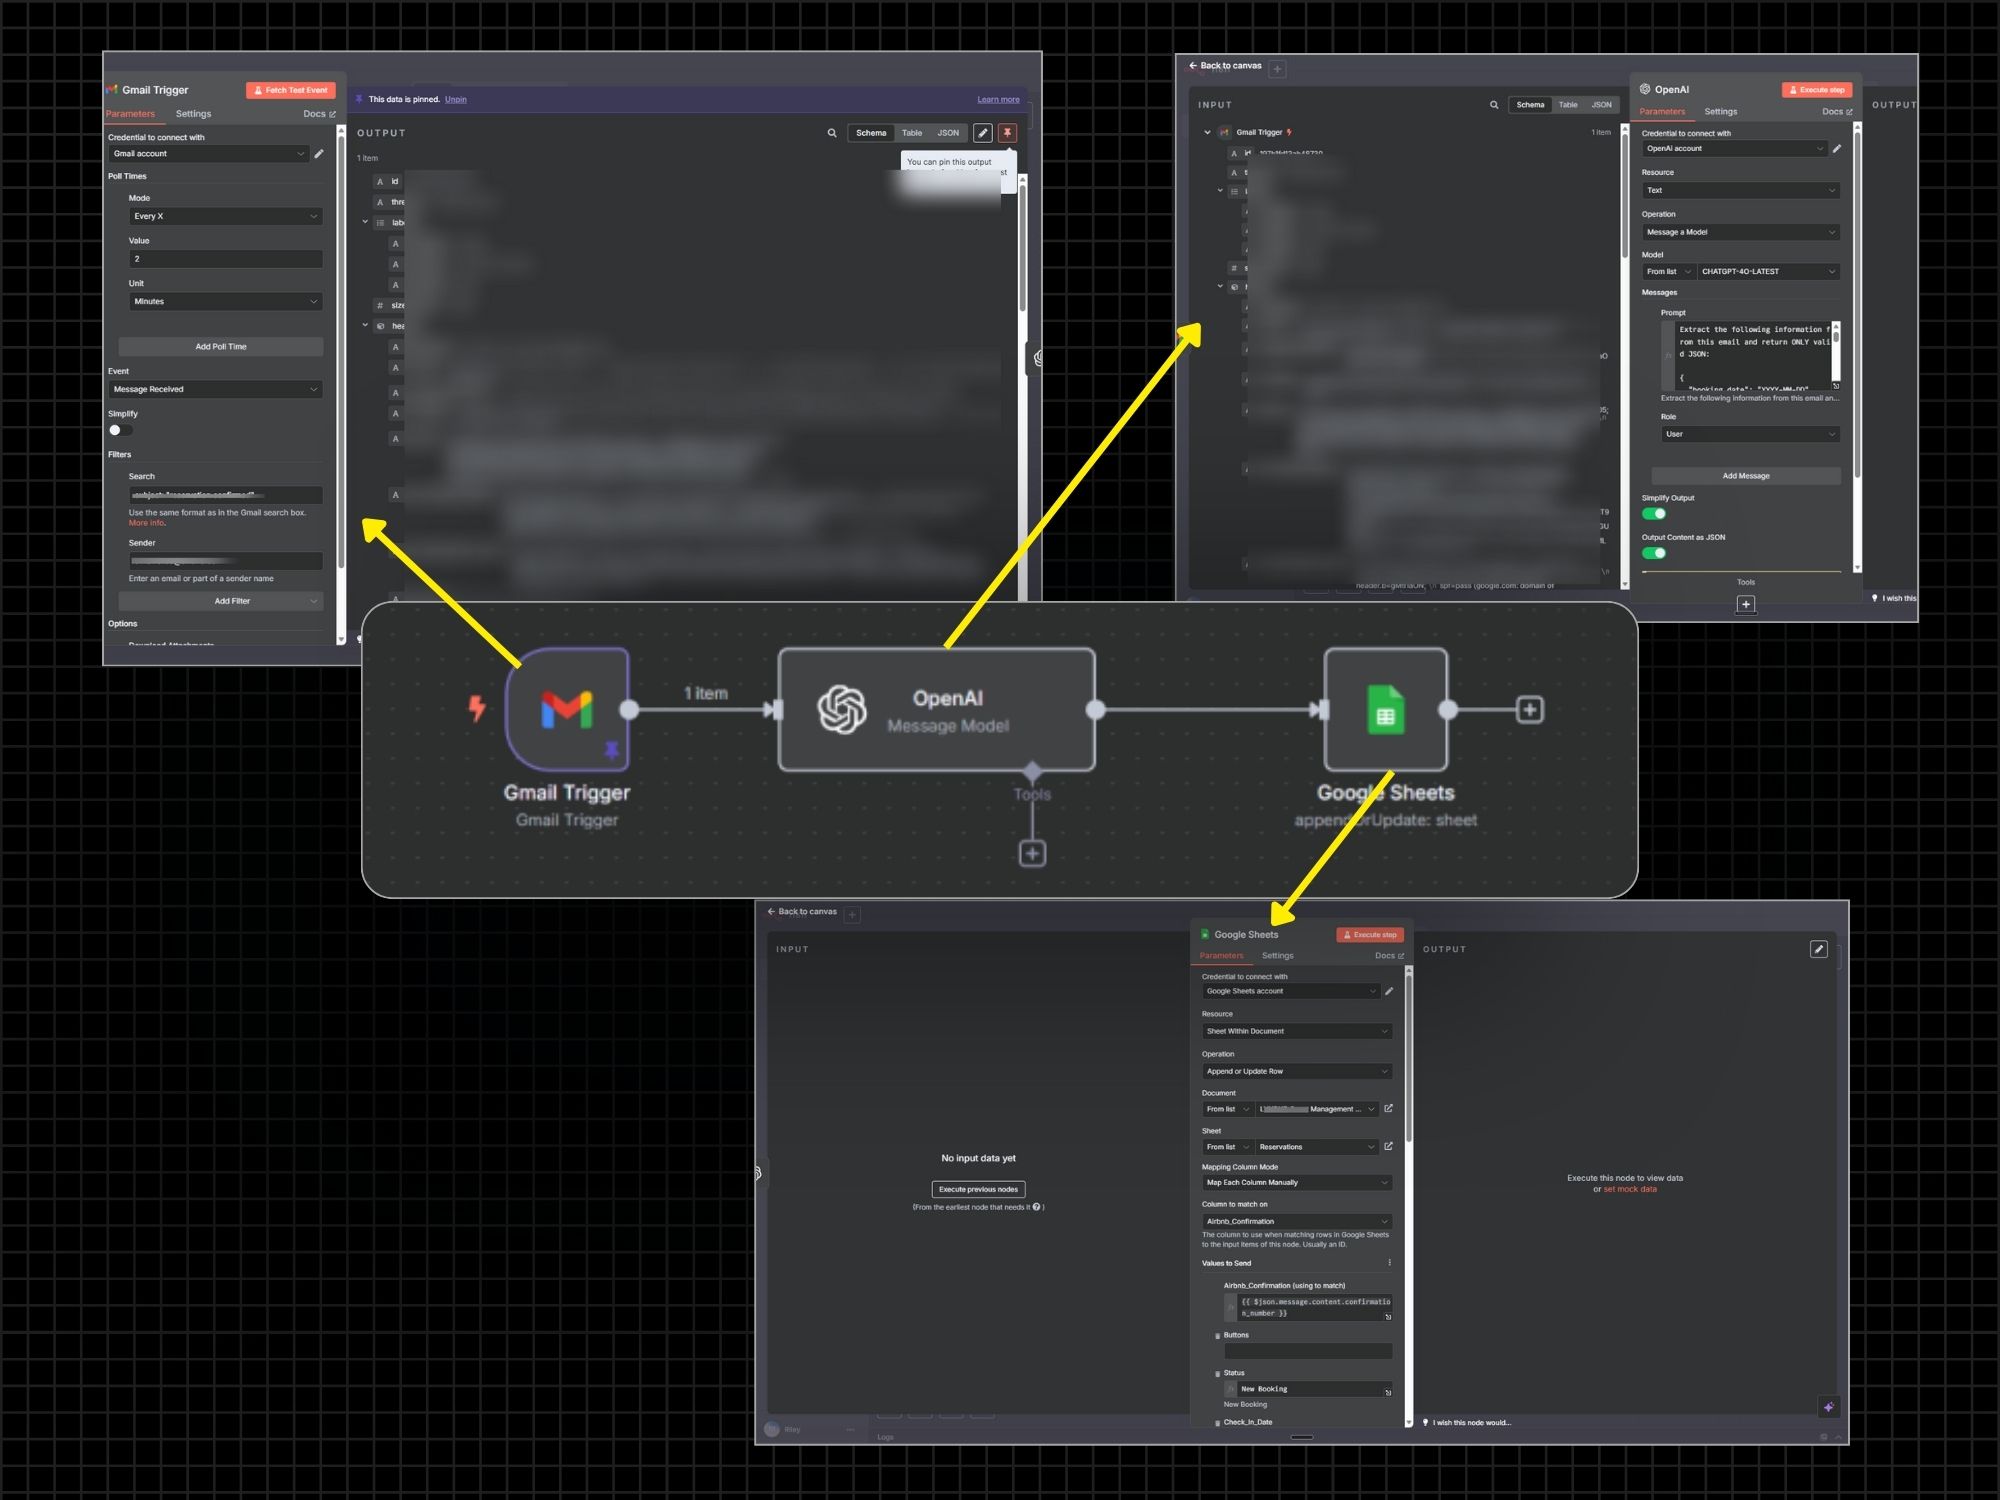
Task: Add a tool via Tools plus icon
Action: coord(1032,853)
